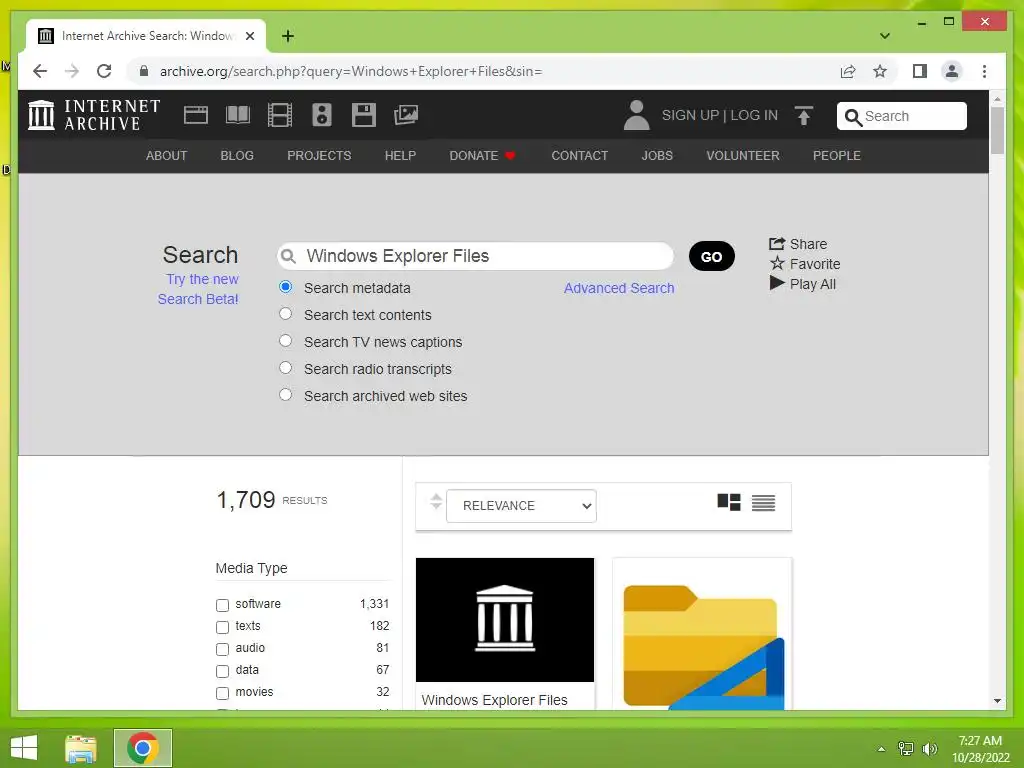Viewport: 1024px width, 768px height.
Task: Click Chrome back arrow
Action: click(40, 71)
